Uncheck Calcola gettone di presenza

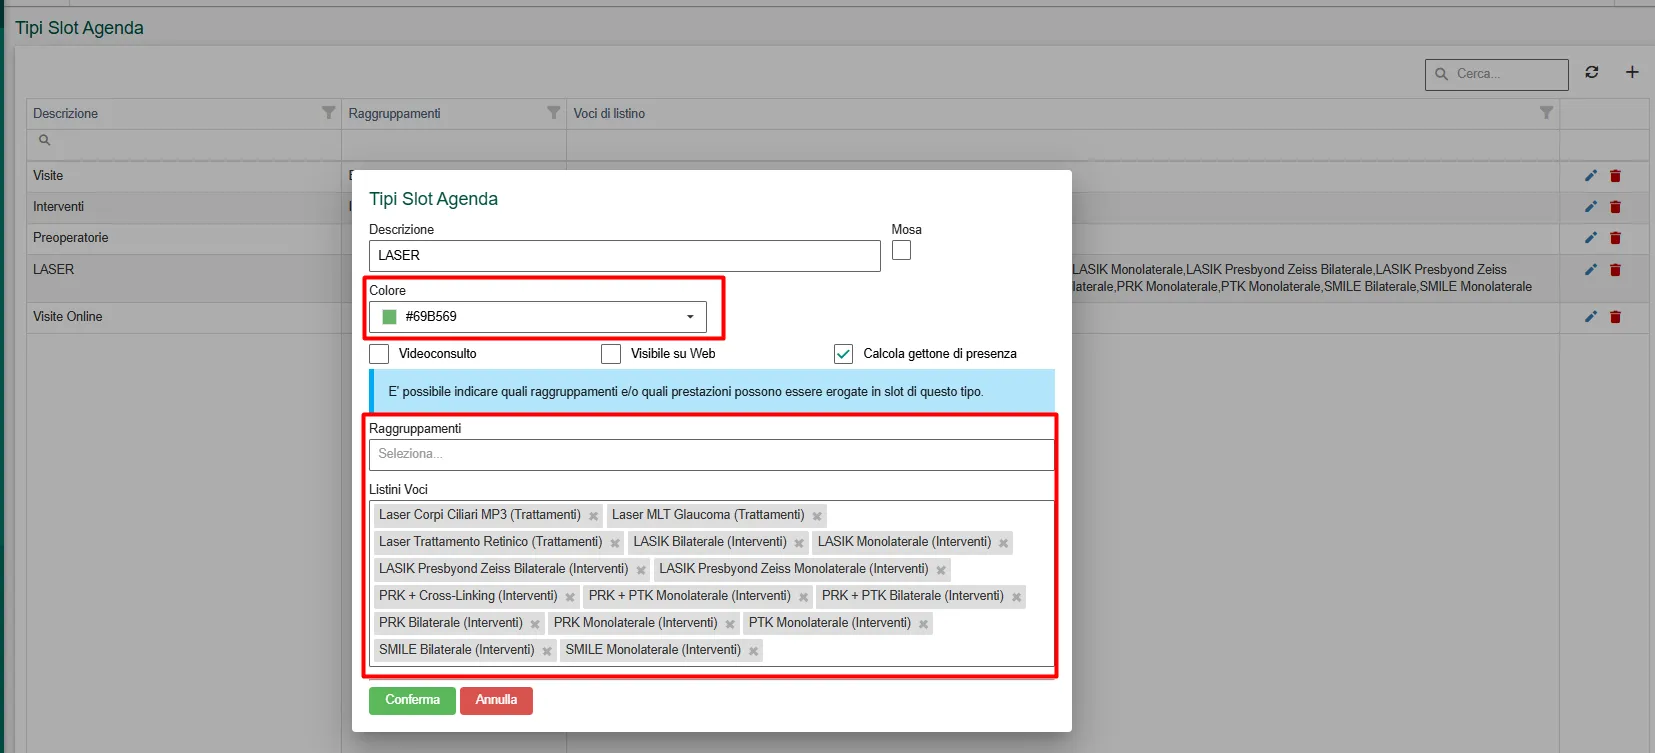(x=843, y=354)
